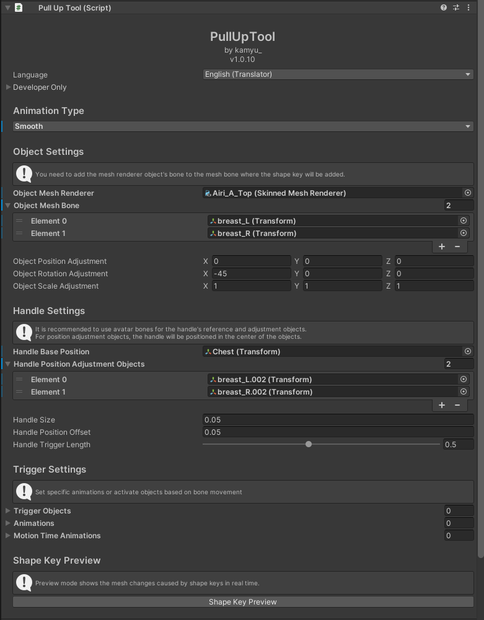Click the Handle Size value field
Viewport: 484px width, 620px height.
(x=338, y=420)
